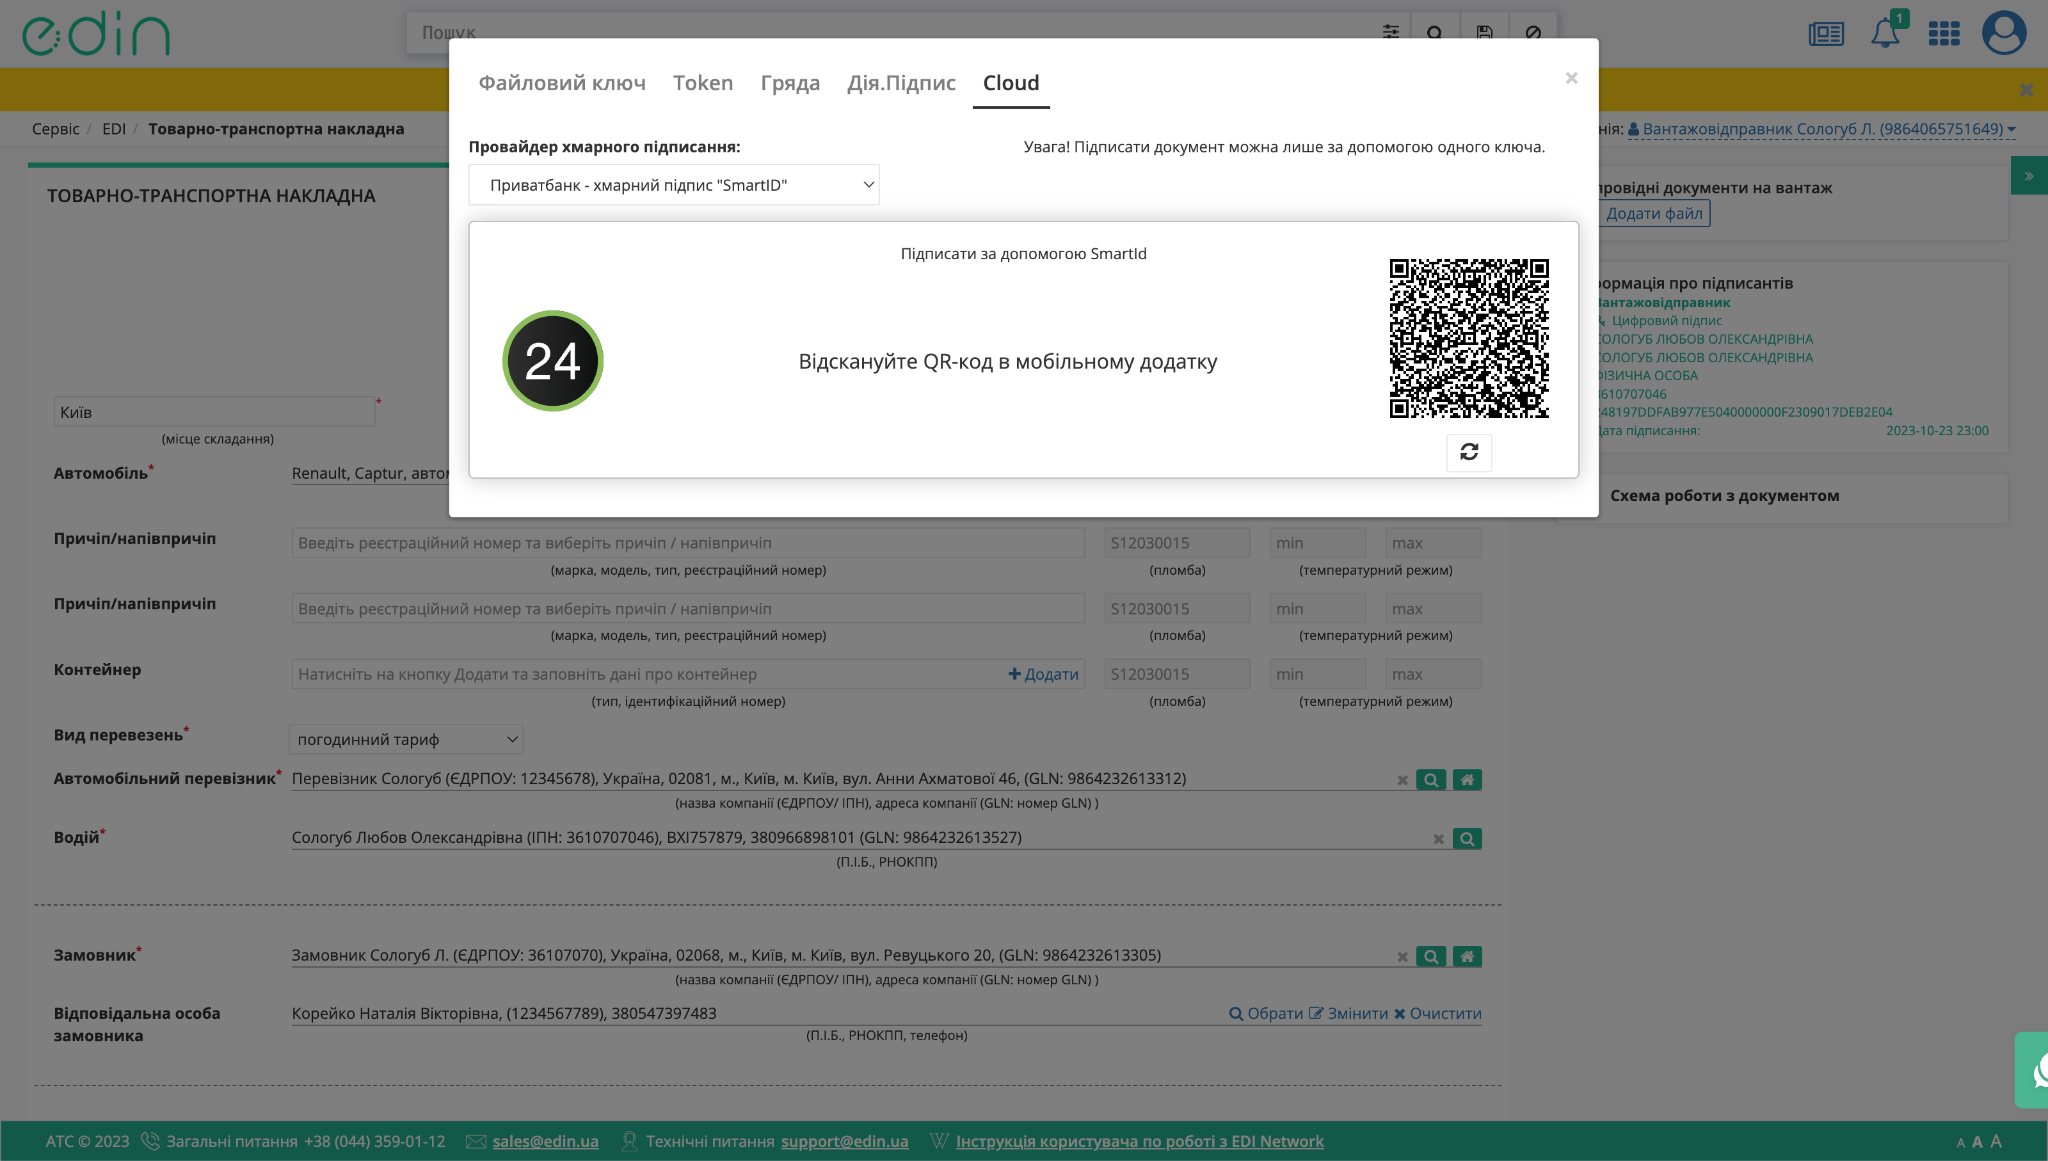2048x1161 pixels.
Task: Click Обрати responsible person link
Action: click(1266, 1014)
